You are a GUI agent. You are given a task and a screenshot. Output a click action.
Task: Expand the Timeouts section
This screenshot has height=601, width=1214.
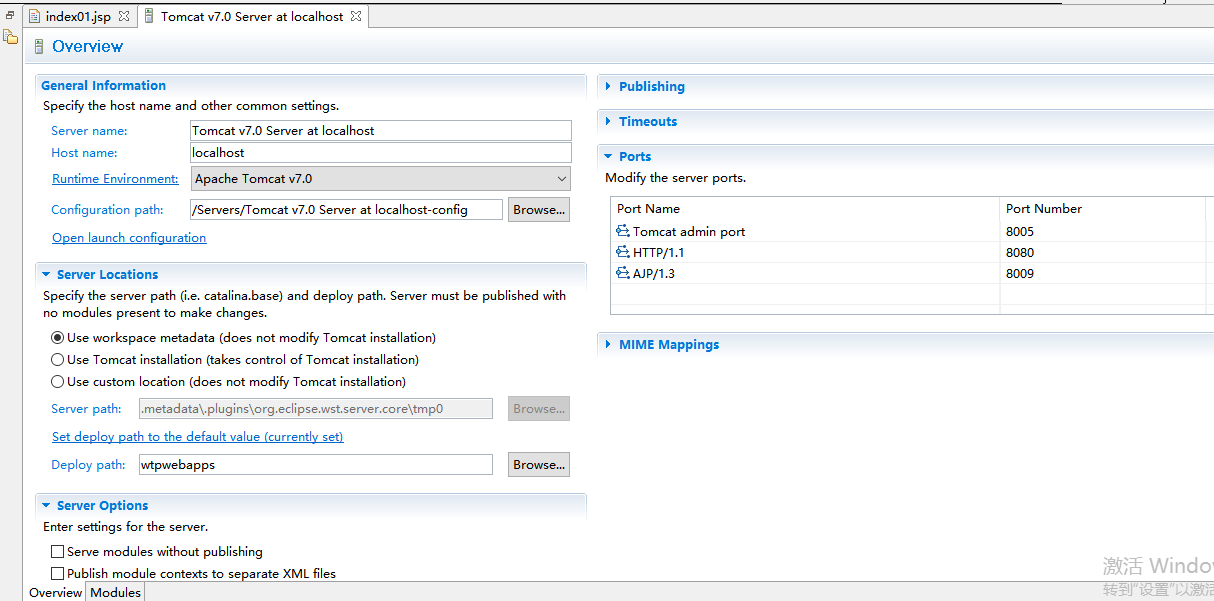click(608, 122)
